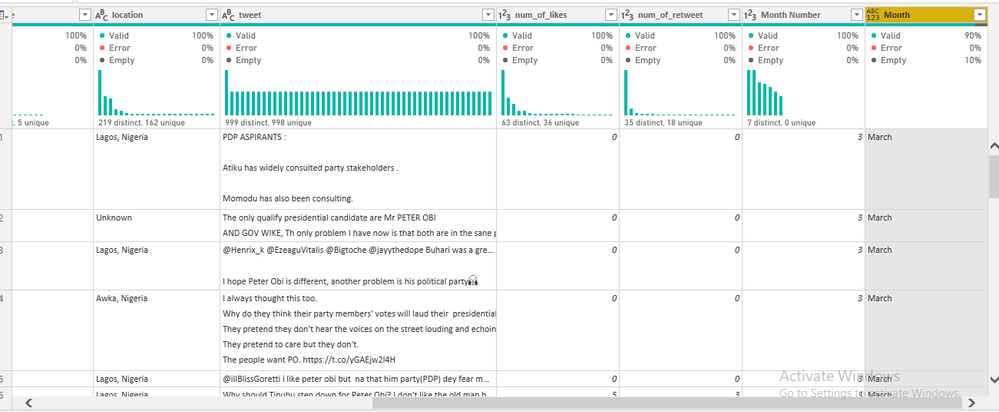
Task: Click tweet cell 'I always thought this too.'
Action: tap(358, 330)
